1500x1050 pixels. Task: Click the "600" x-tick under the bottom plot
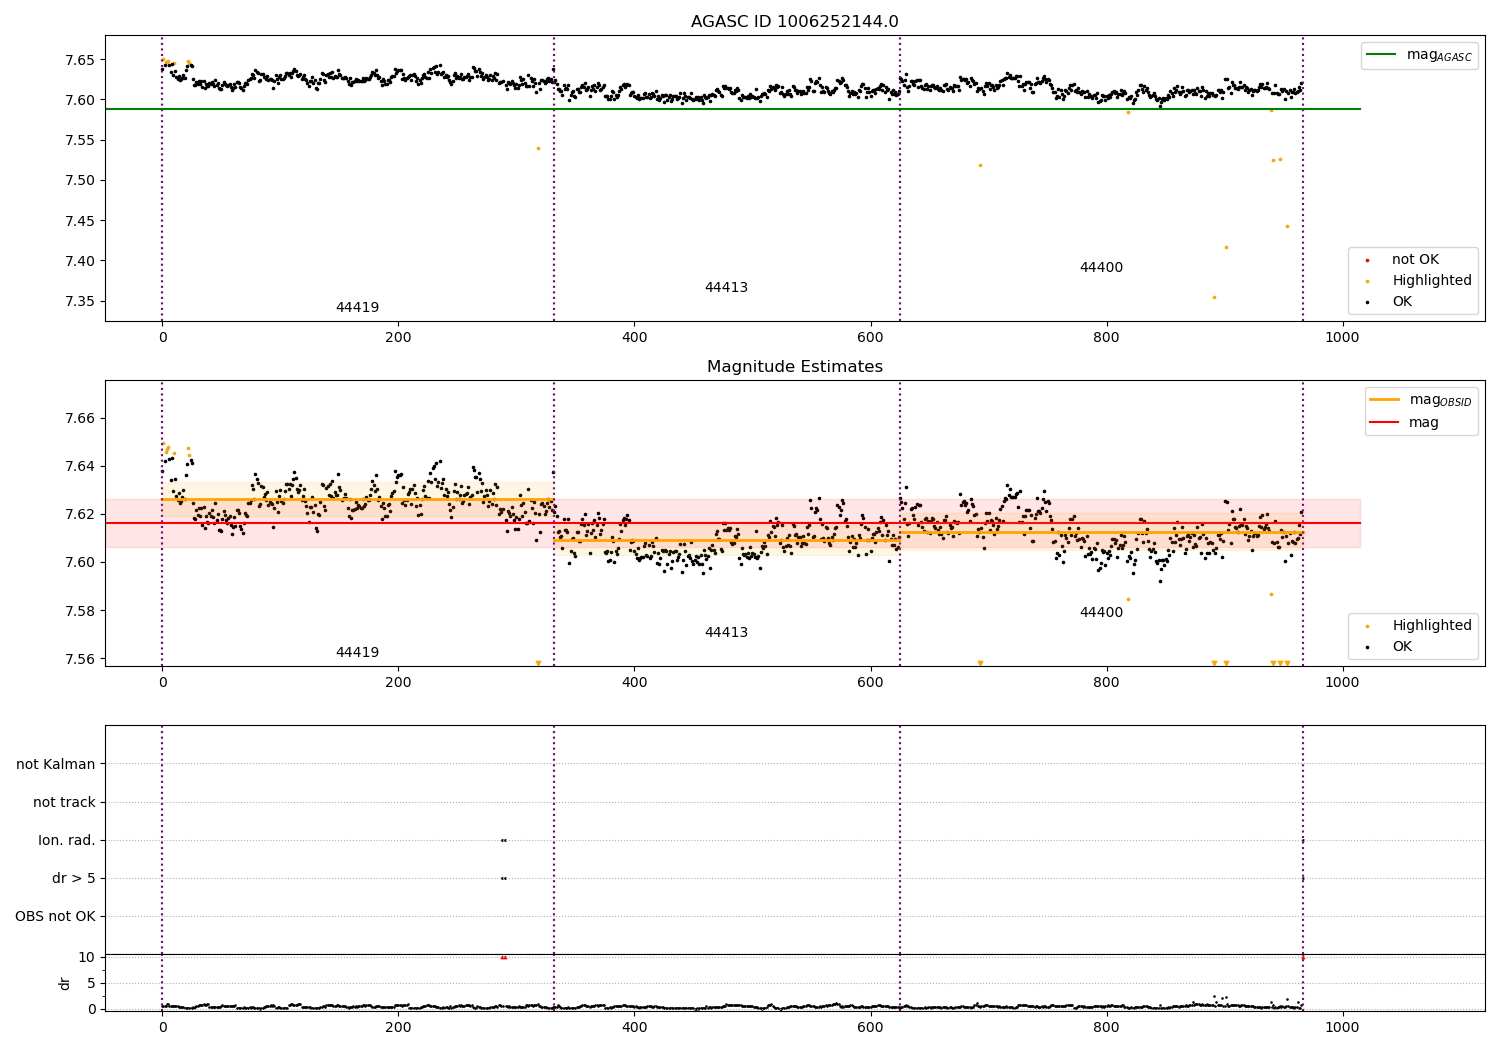pyautogui.click(x=870, y=1027)
